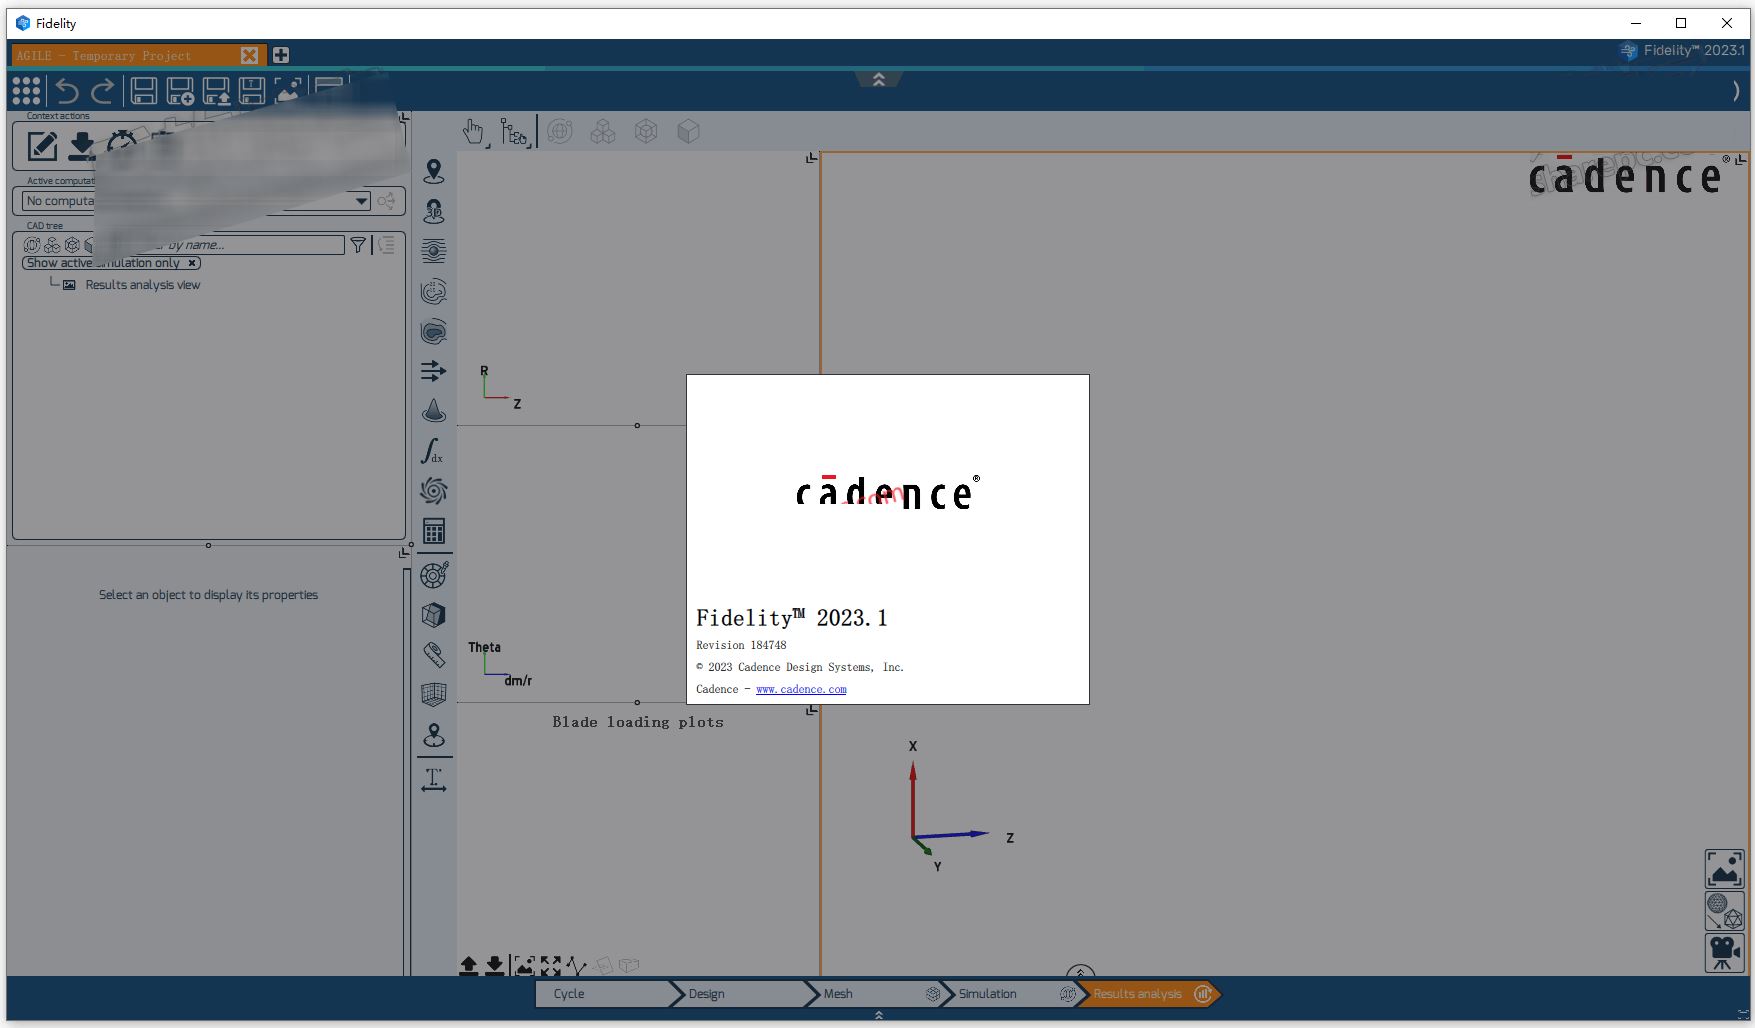Image resolution: width=1755 pixels, height=1028 pixels.
Task: Click the edit pencil icon in Context actions
Action: (42, 147)
